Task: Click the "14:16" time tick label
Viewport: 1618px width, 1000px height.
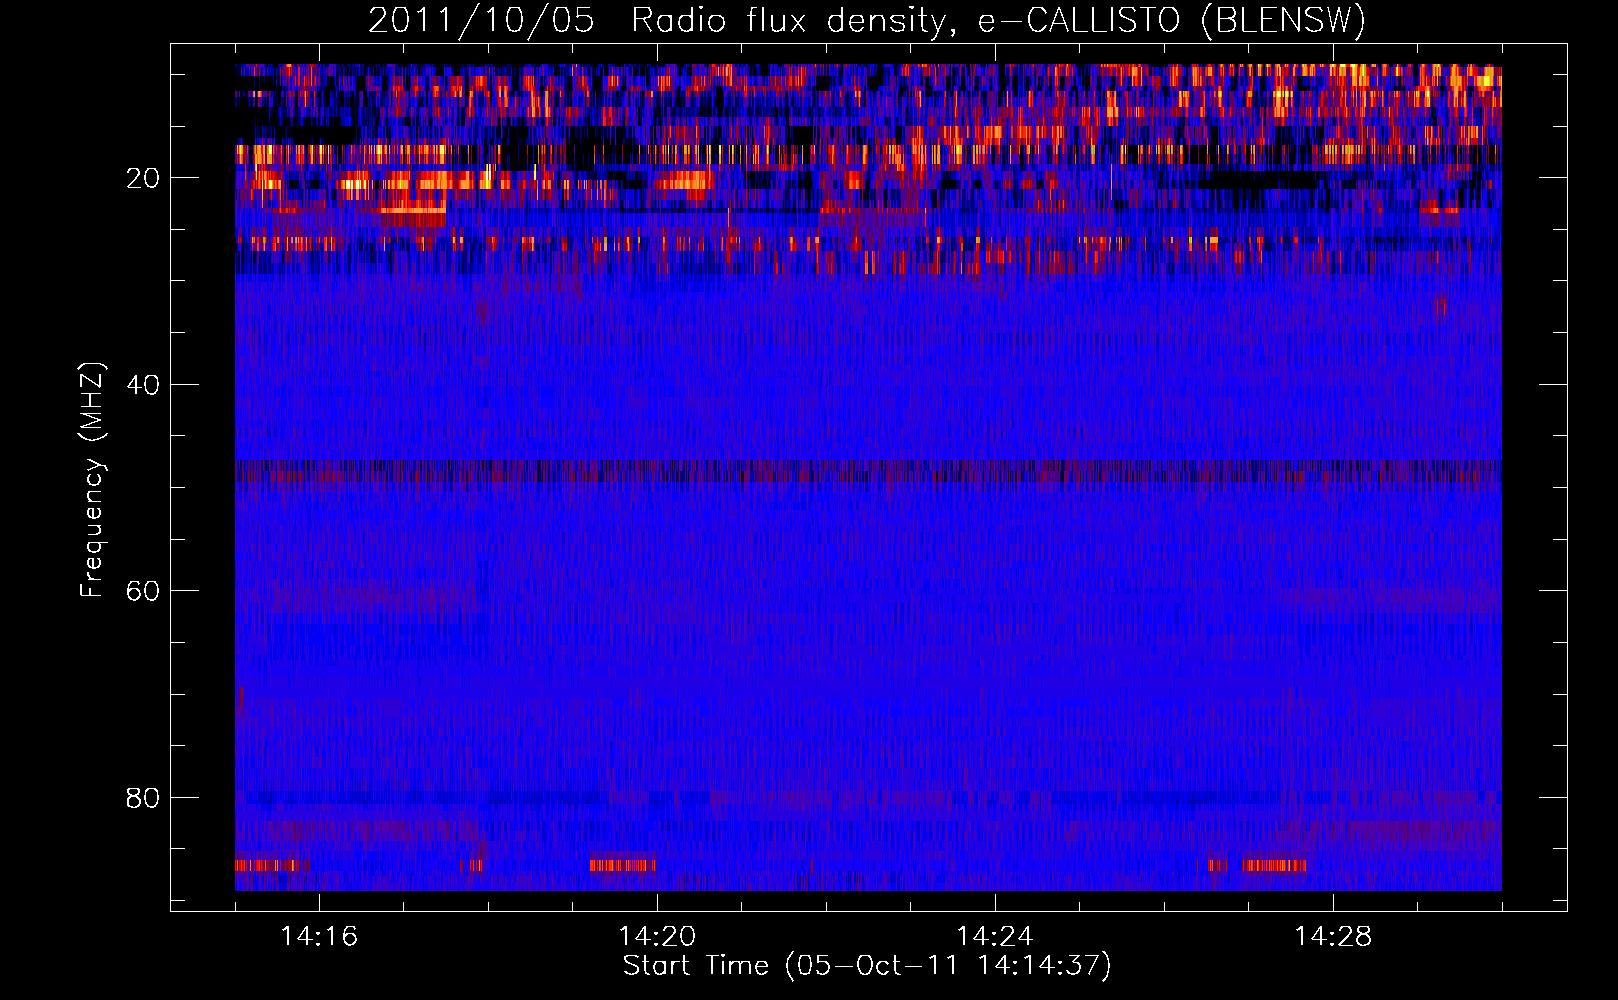Action: click(319, 937)
